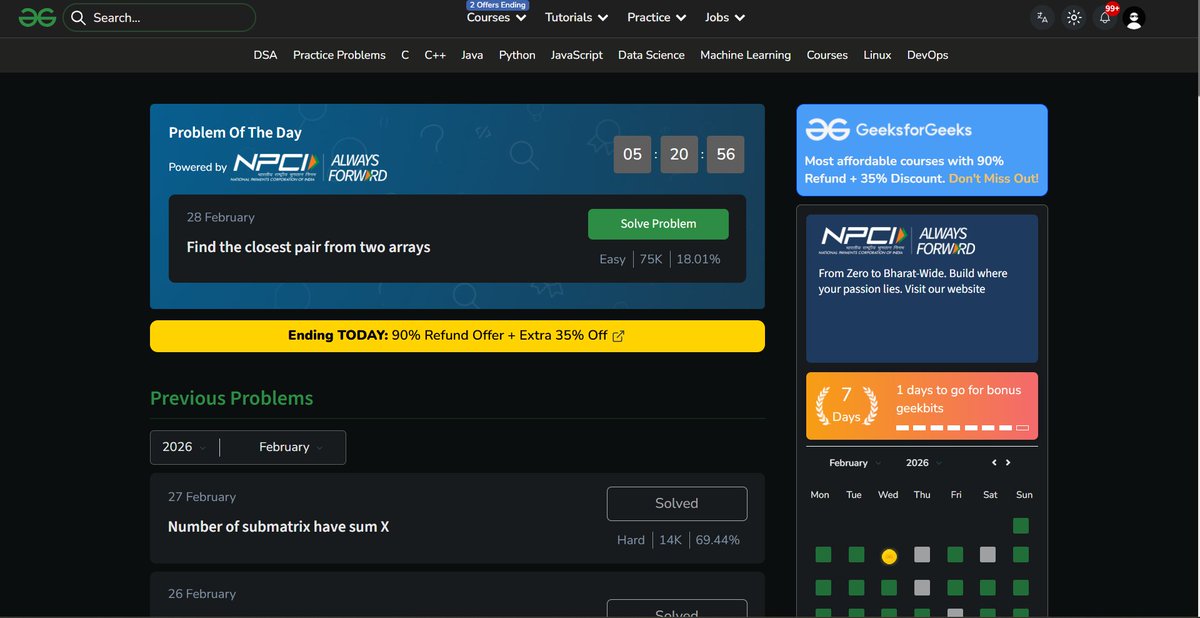Open Practice Problems in topic bar

coord(339,55)
